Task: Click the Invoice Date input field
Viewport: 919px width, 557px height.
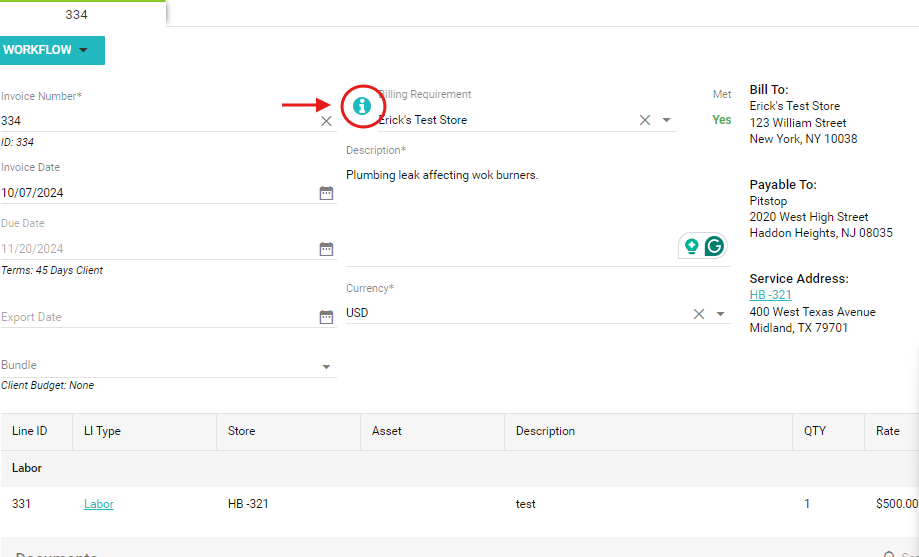Action: (x=155, y=193)
